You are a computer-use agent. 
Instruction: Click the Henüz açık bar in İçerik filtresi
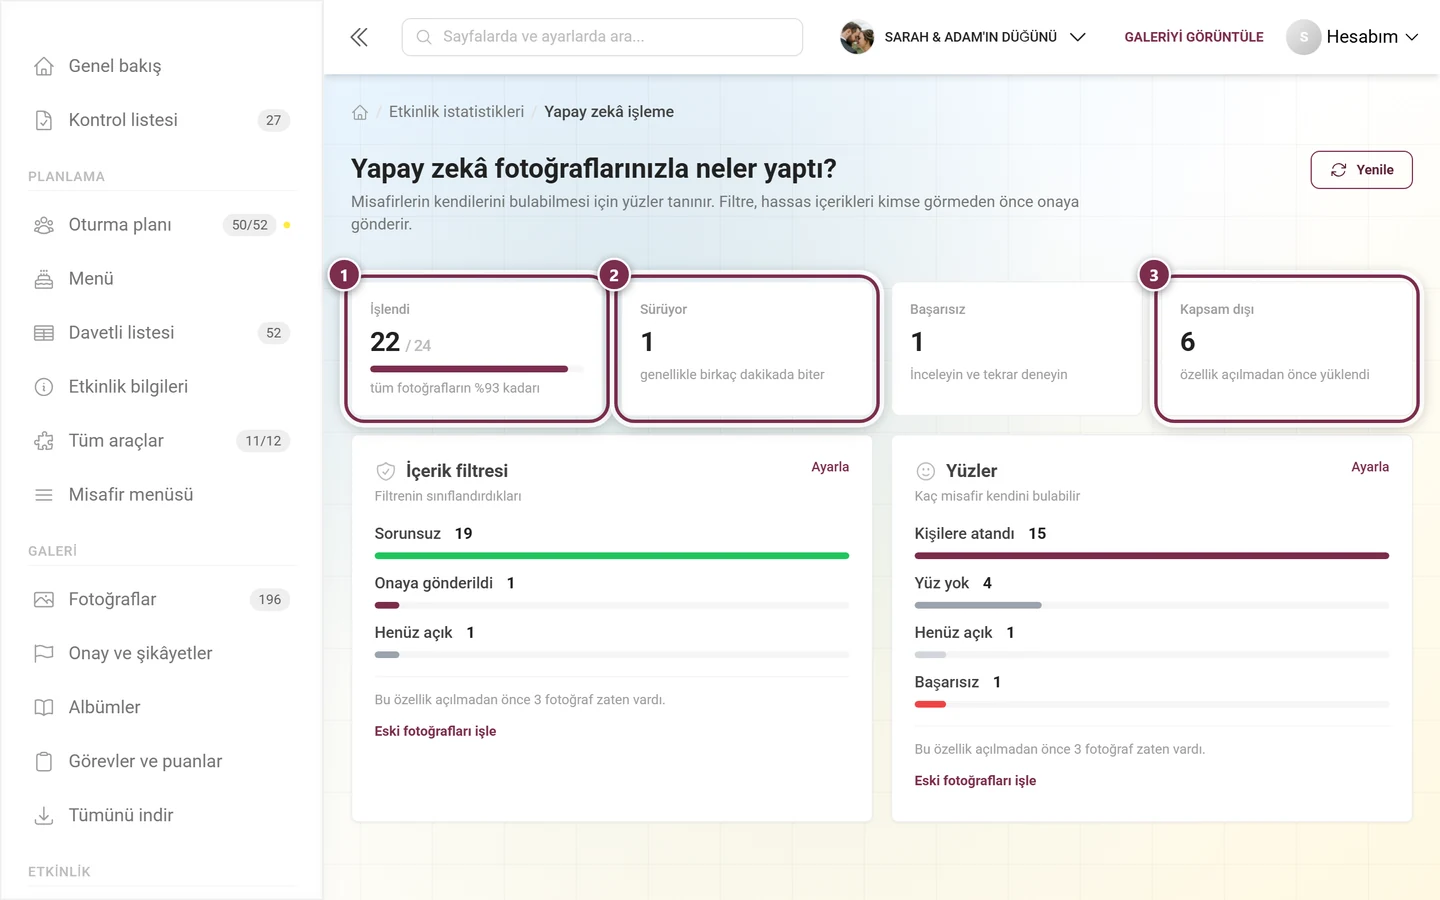click(612, 655)
